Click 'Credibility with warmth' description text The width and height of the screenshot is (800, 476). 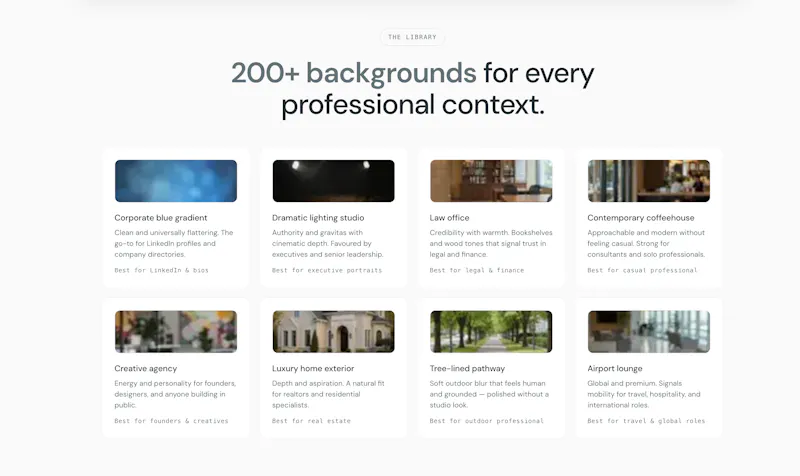[491, 243]
